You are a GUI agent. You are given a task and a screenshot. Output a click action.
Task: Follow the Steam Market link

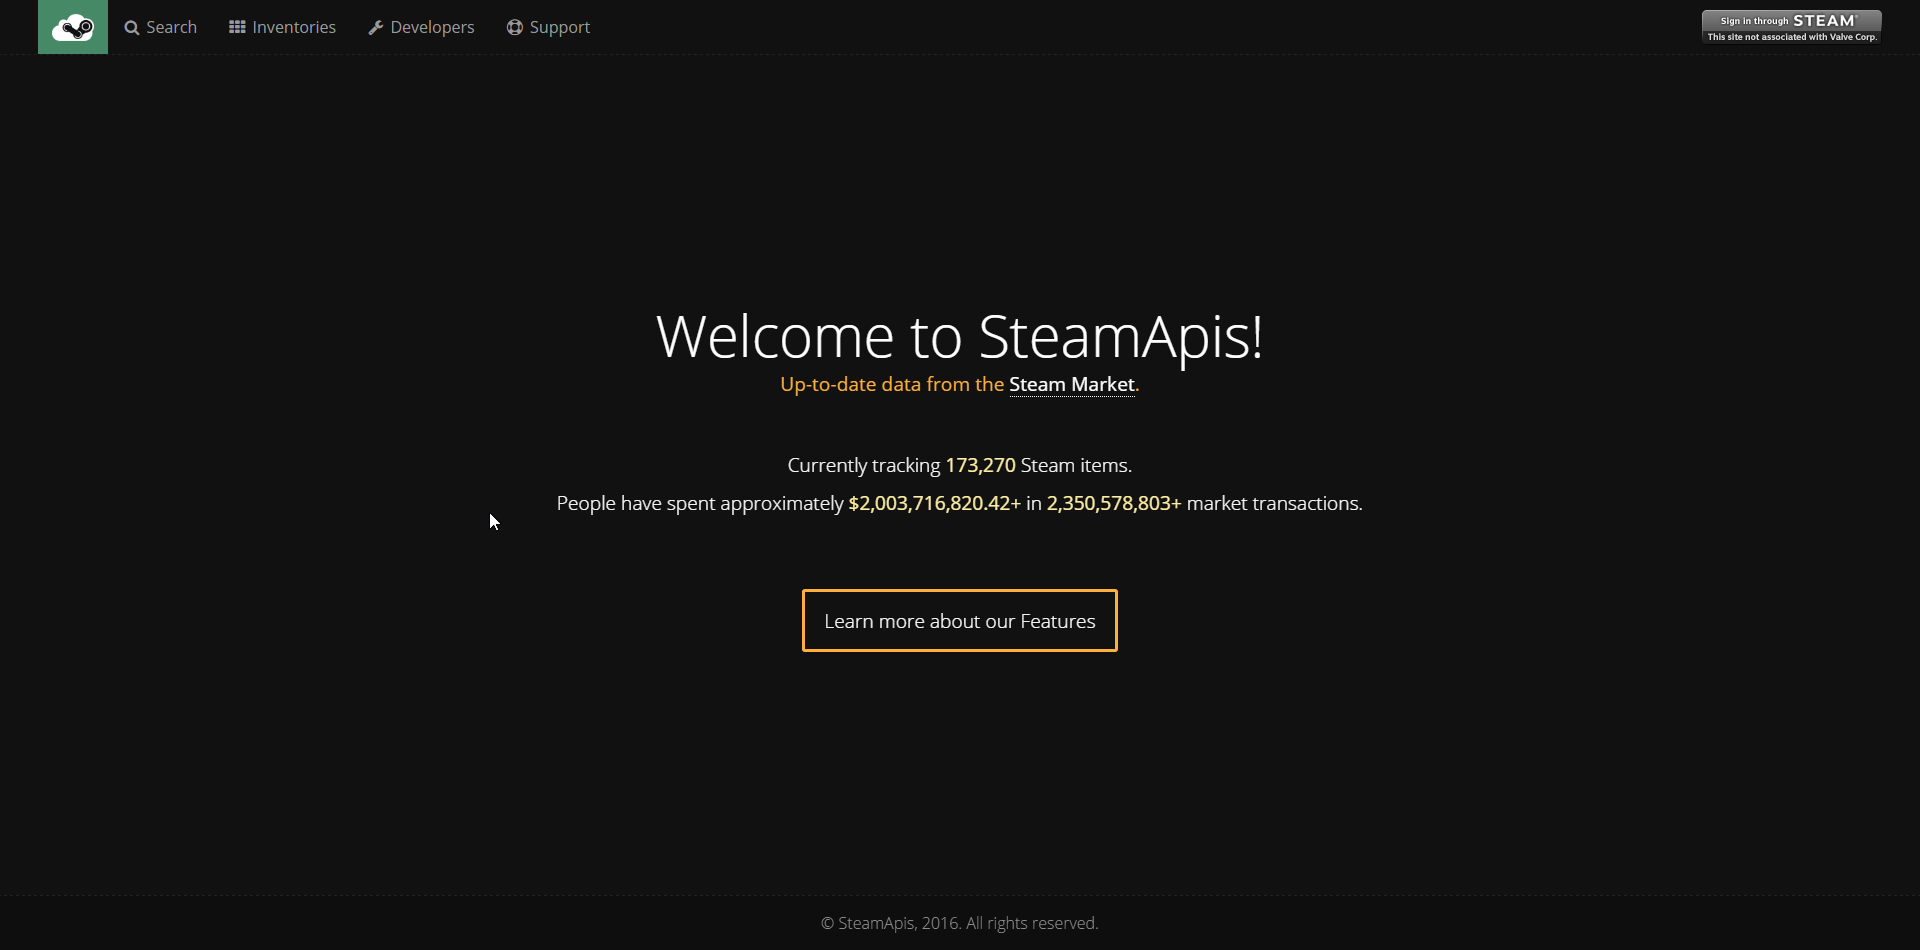point(1071,385)
